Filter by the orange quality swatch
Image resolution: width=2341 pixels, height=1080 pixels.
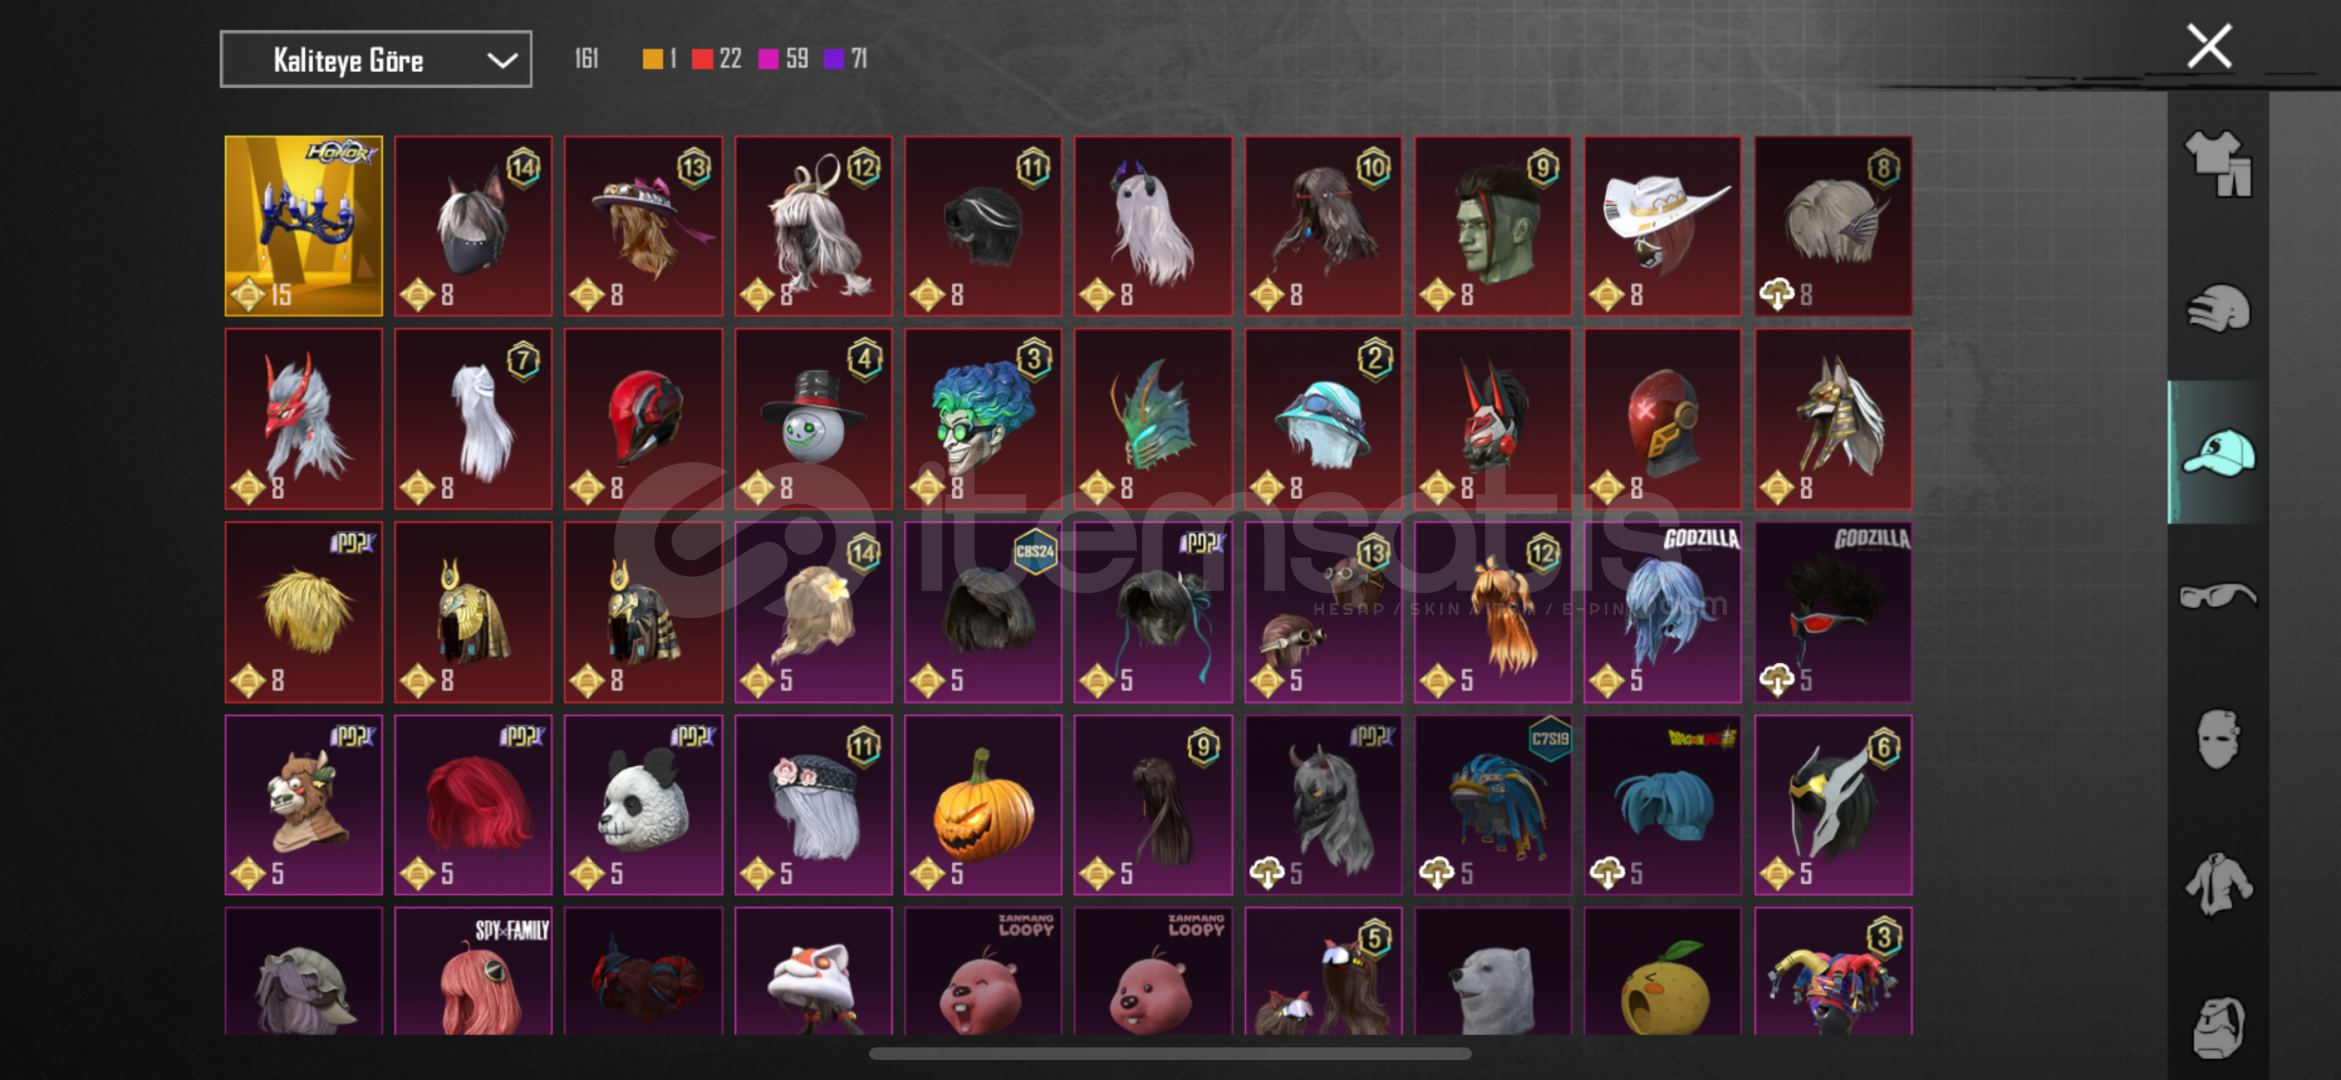pyautogui.click(x=652, y=59)
